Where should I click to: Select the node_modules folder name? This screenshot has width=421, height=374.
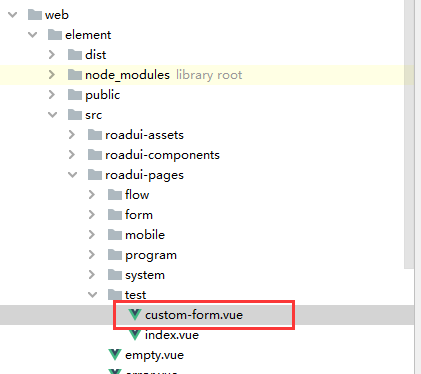(127, 75)
